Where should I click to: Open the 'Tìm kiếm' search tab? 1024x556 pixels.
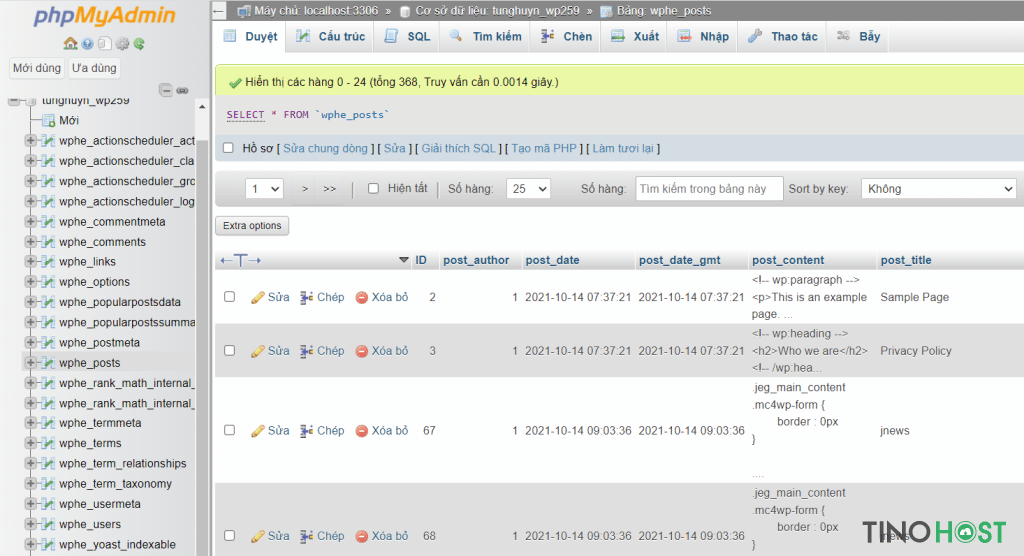(486, 37)
